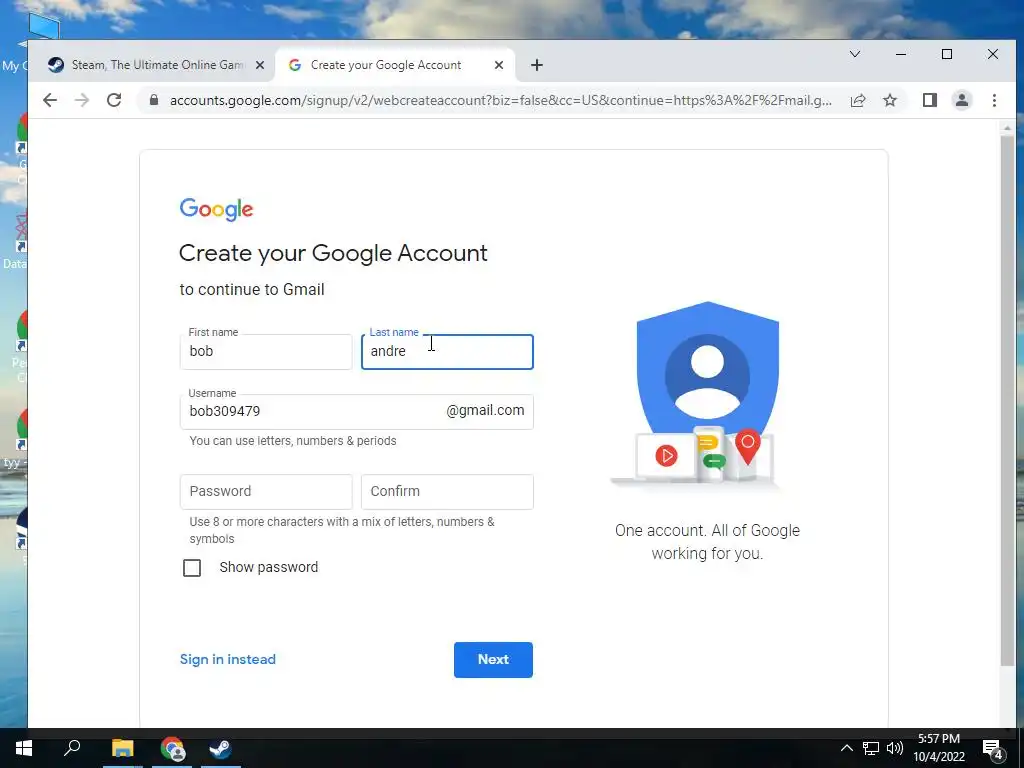Go back using the browser back arrow
1024x768 pixels.
tap(50, 100)
